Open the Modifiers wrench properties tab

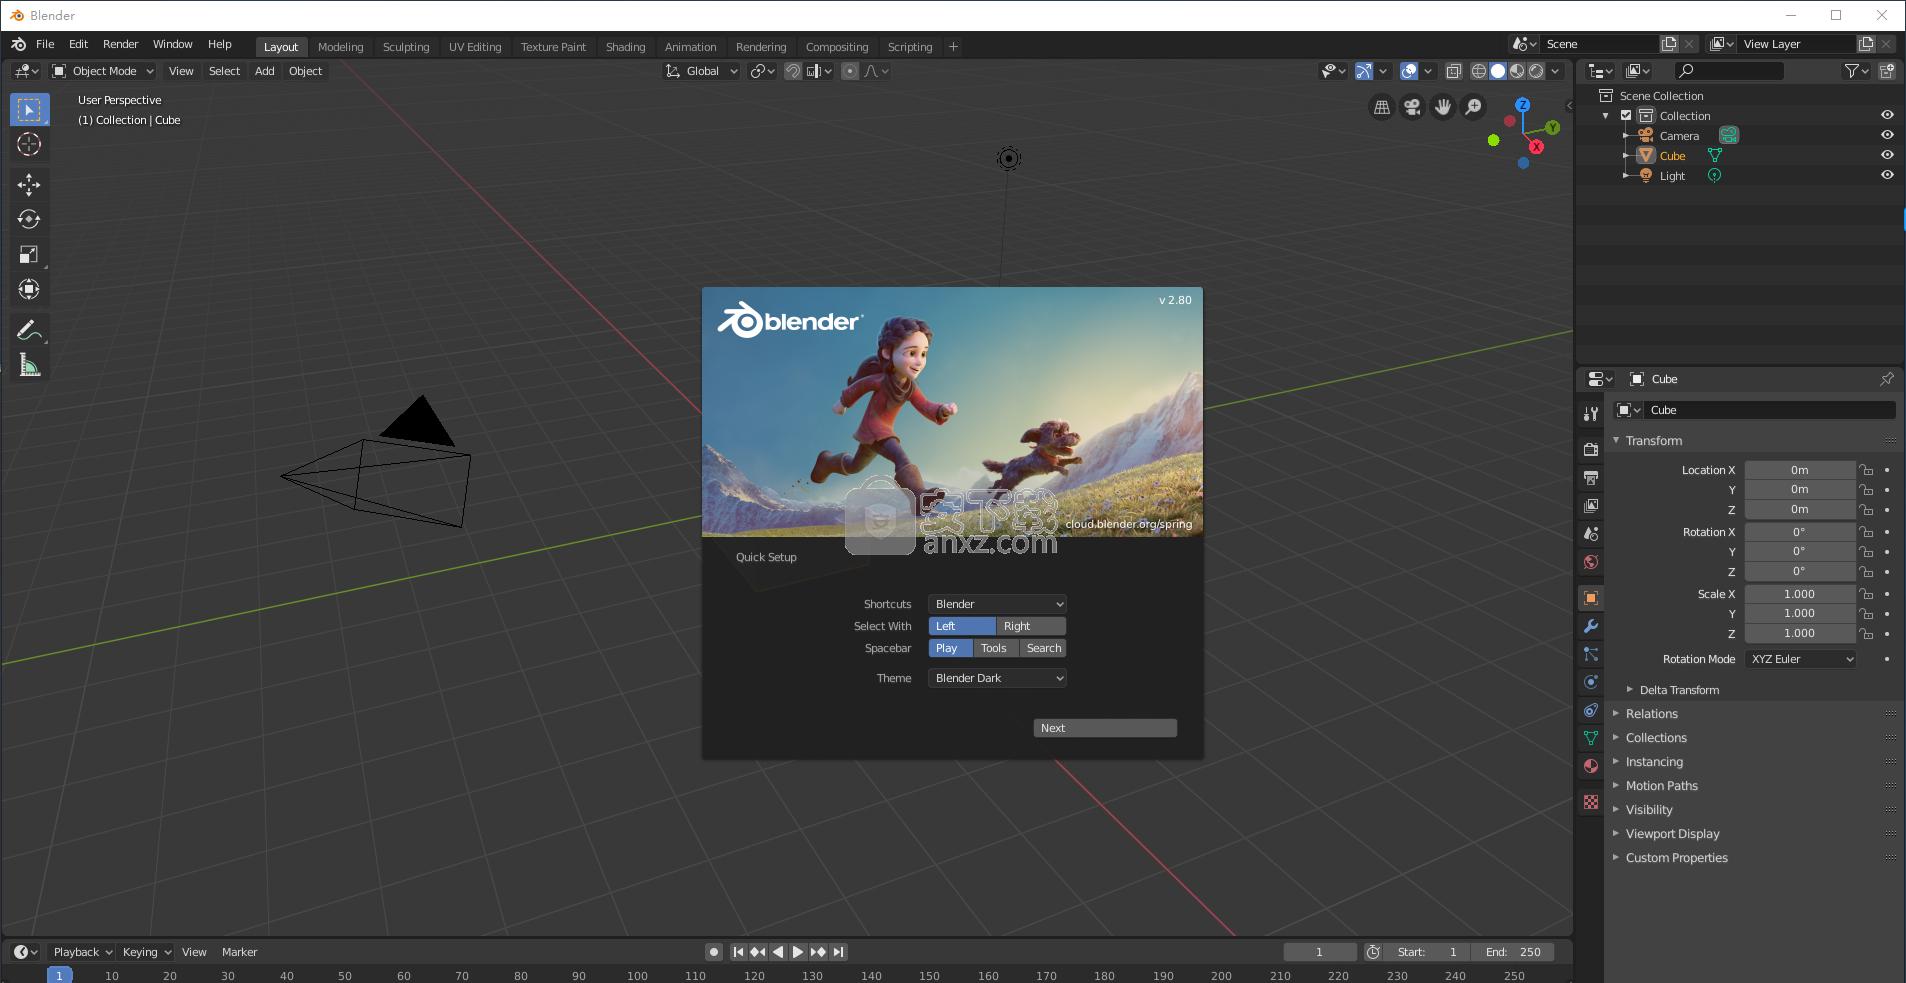coord(1591,626)
